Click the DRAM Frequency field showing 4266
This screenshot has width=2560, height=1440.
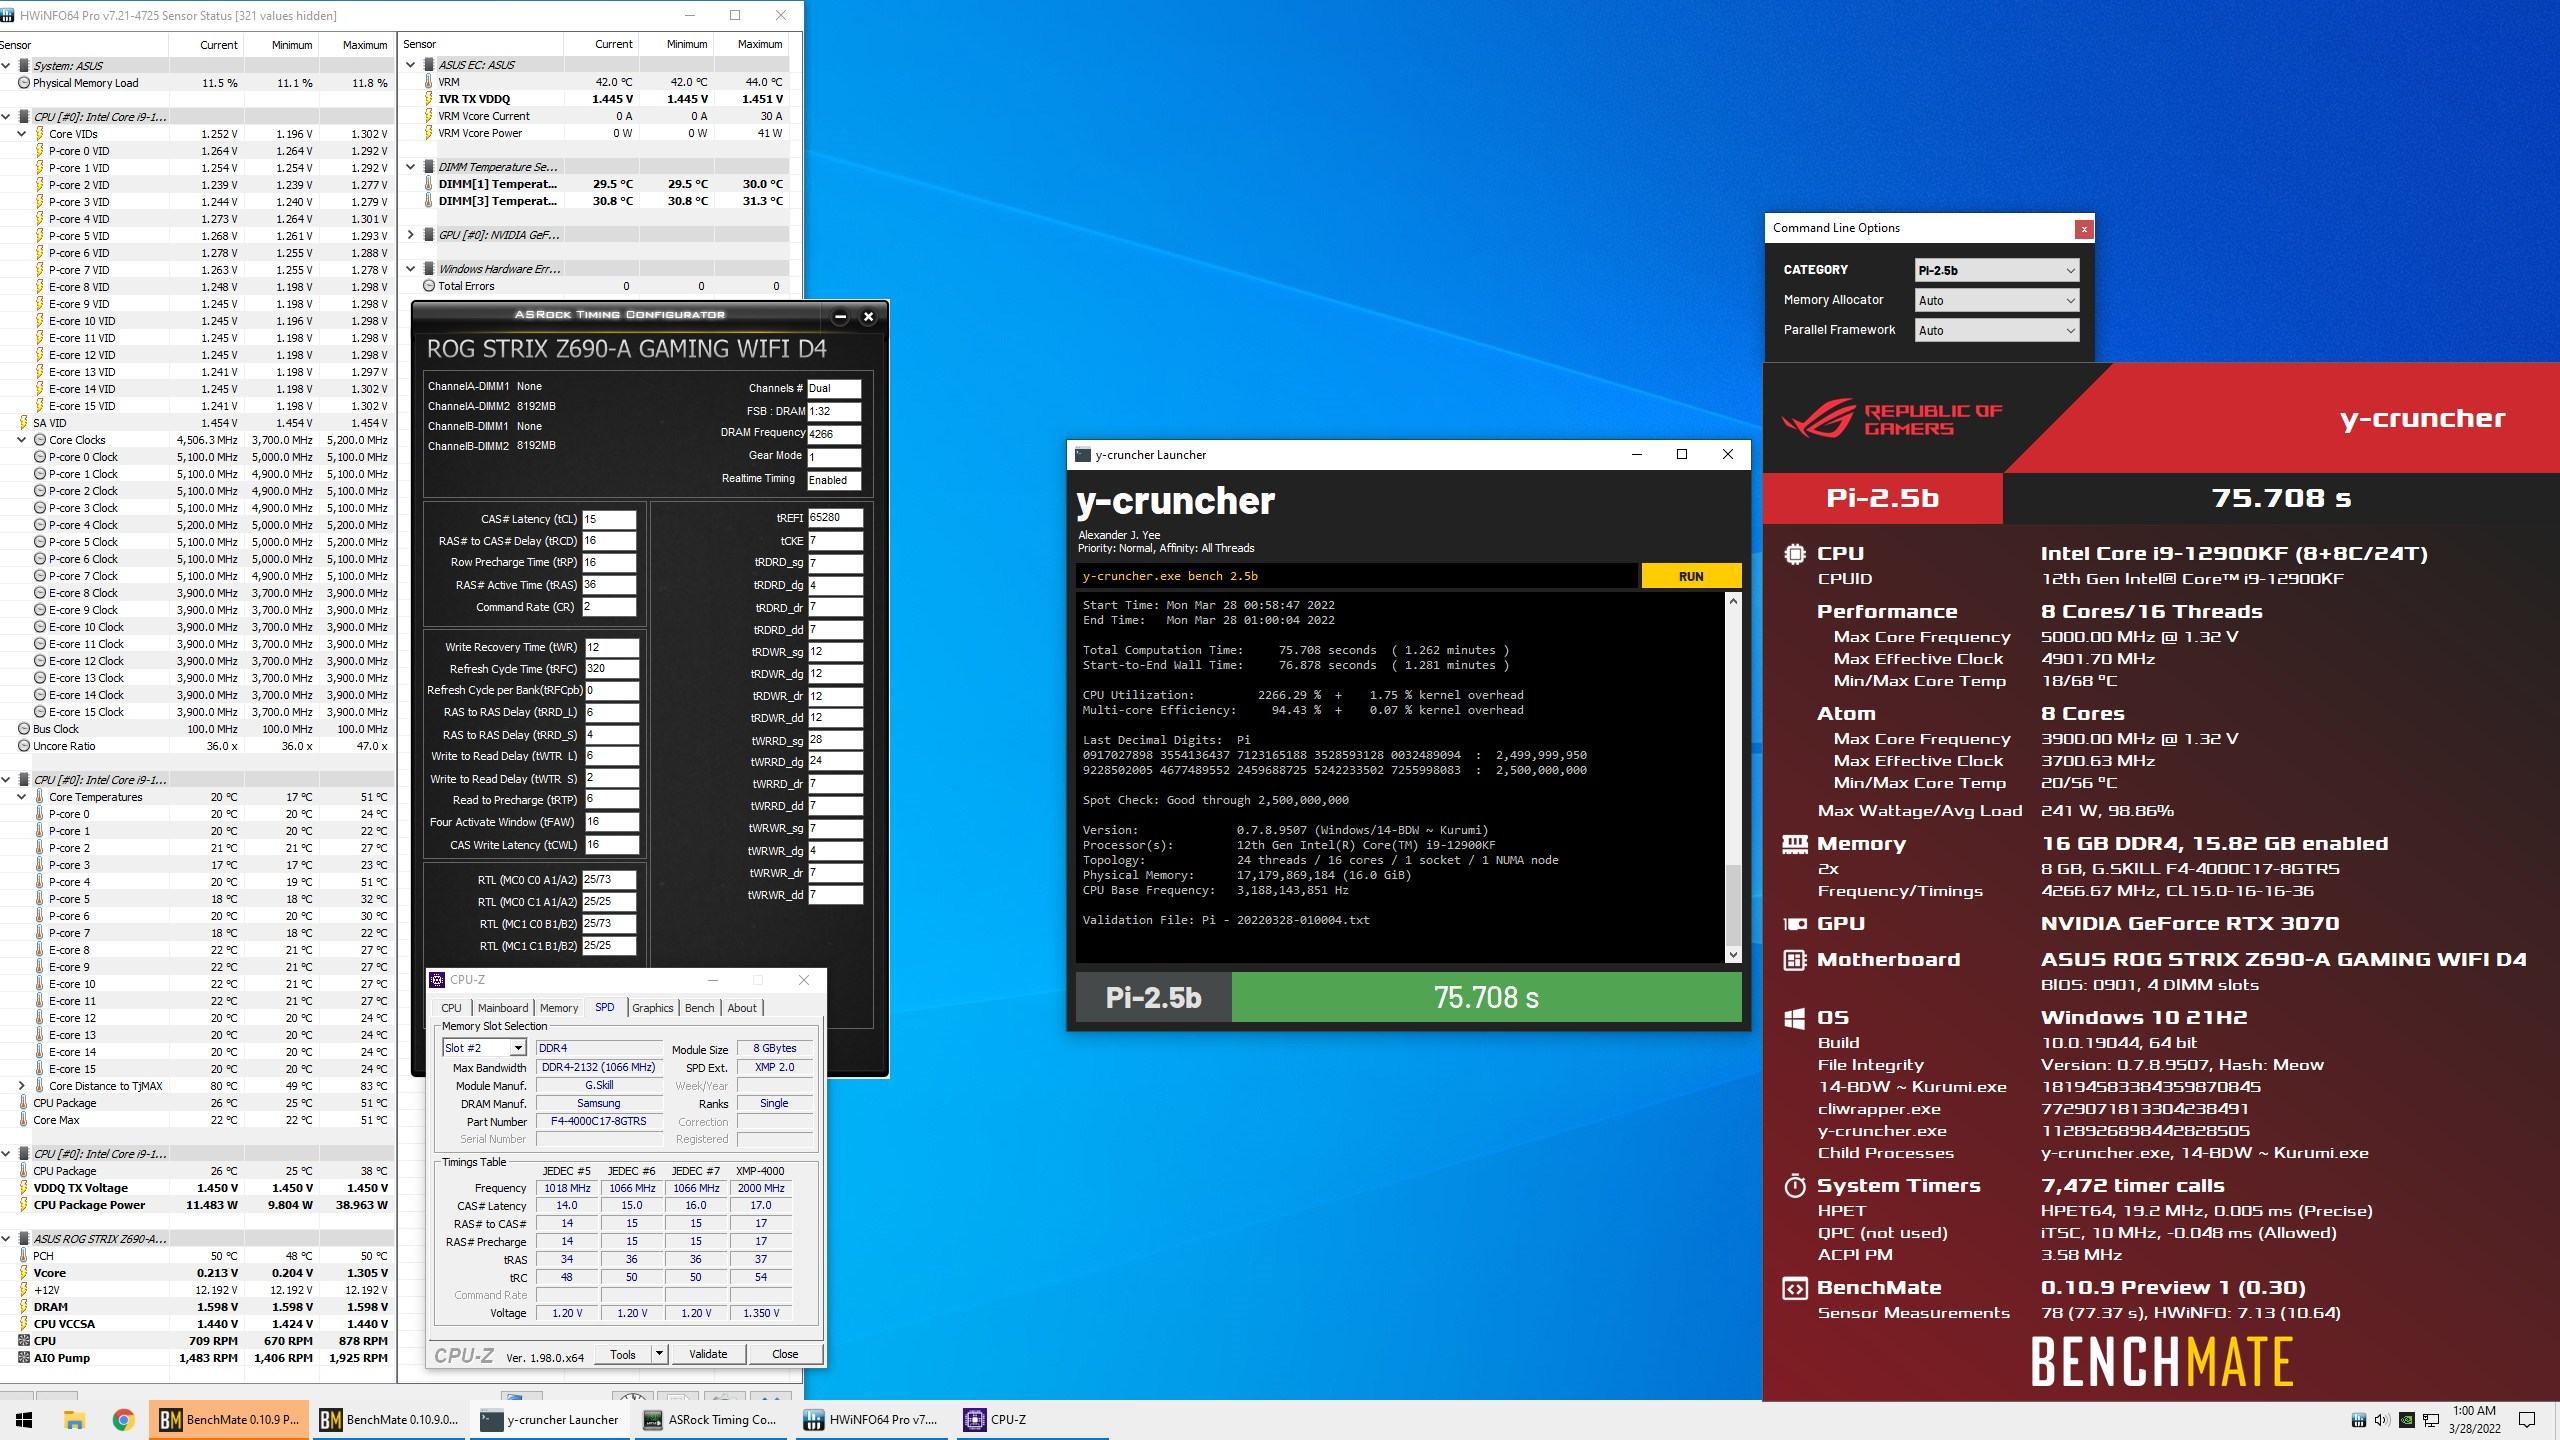tap(834, 435)
